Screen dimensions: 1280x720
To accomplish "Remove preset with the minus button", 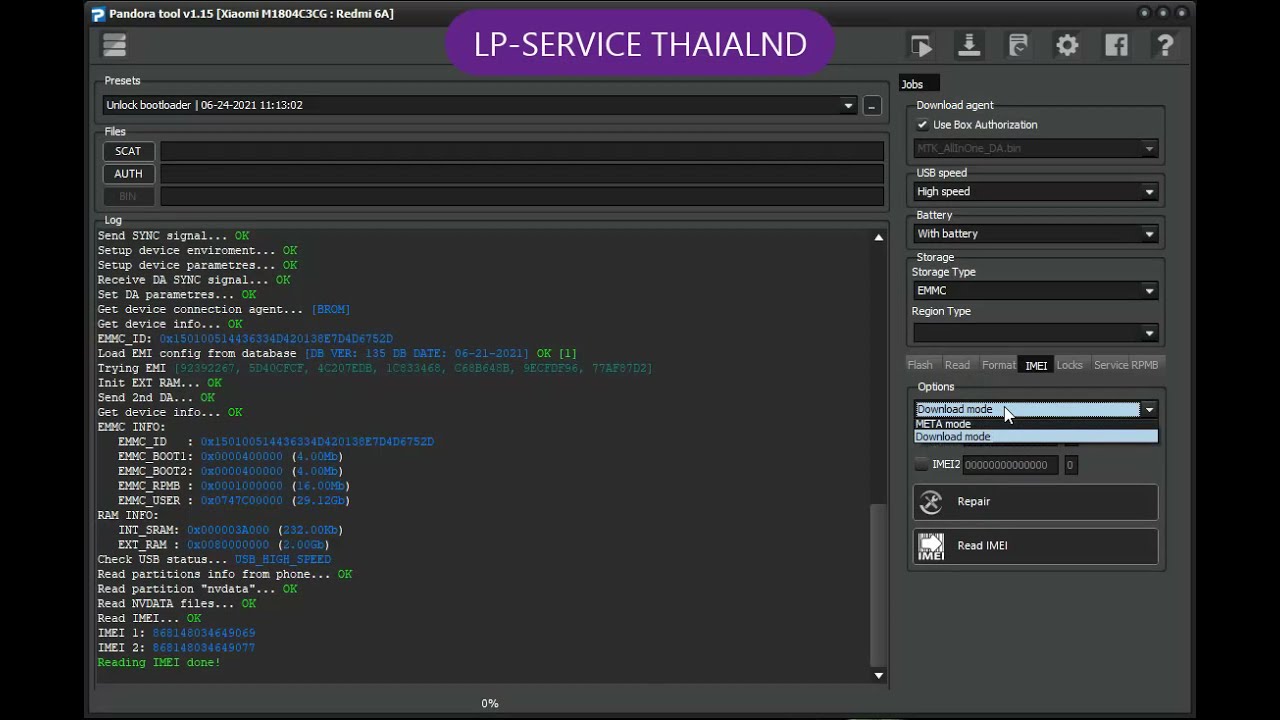I will click(x=871, y=106).
